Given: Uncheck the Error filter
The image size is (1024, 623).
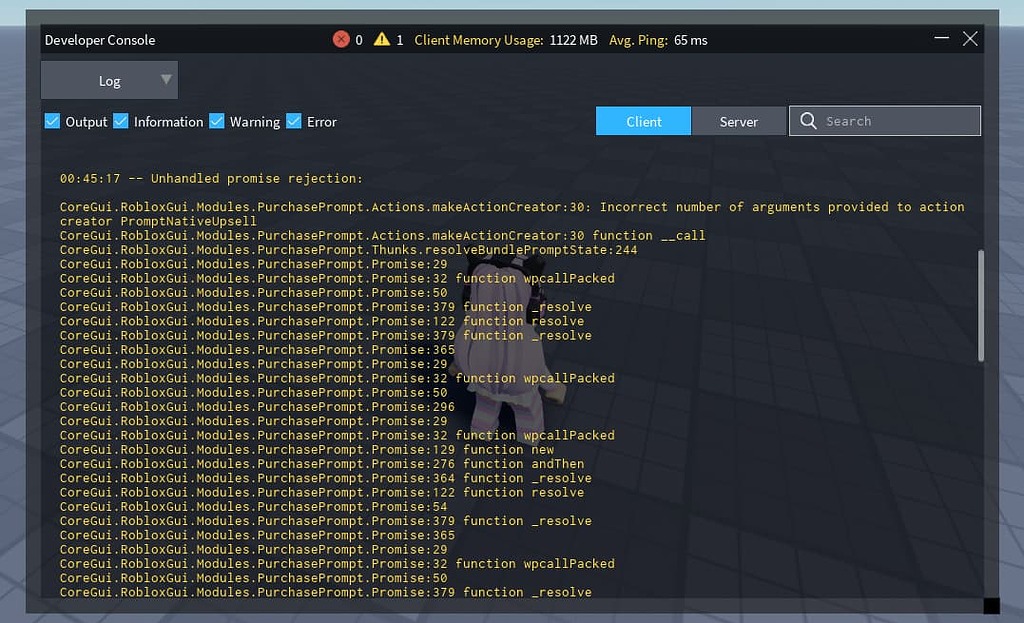Looking at the screenshot, I should (x=293, y=120).
